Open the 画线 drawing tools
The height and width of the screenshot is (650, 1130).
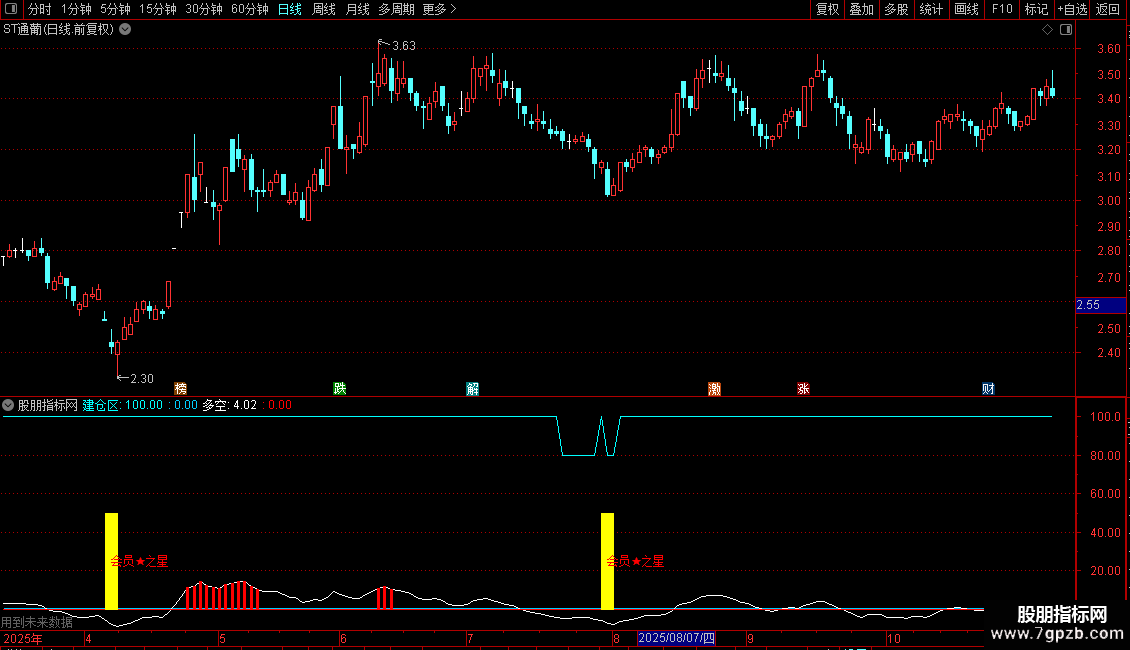click(x=966, y=9)
